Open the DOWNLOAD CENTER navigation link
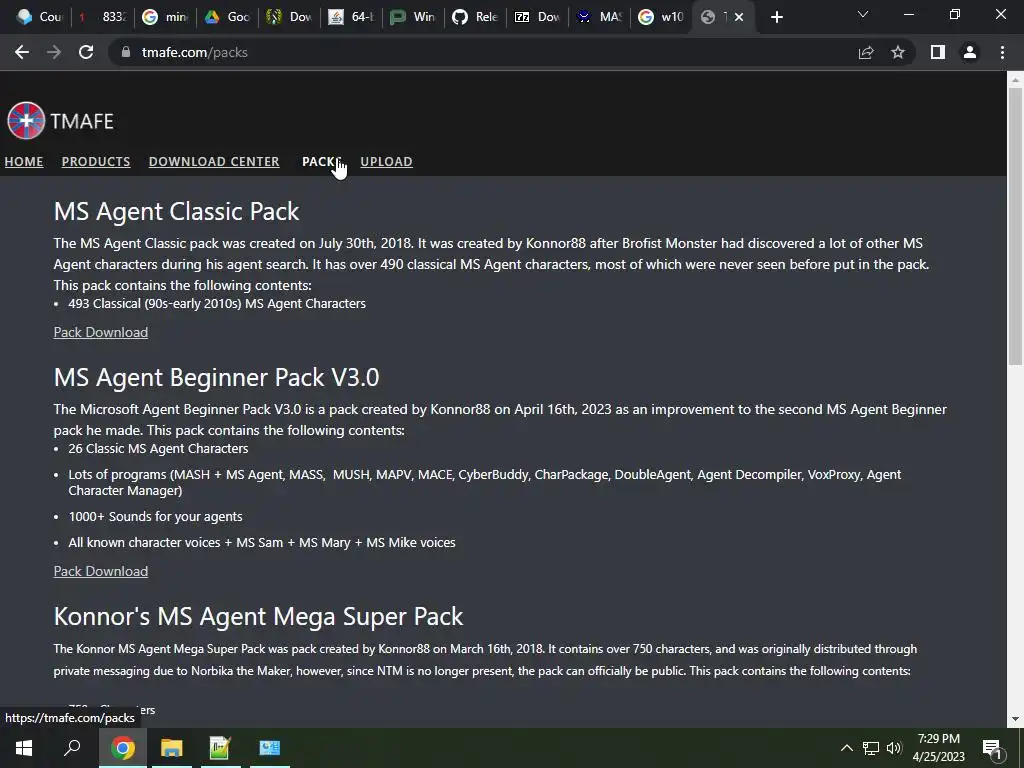1024x768 pixels. (x=214, y=161)
